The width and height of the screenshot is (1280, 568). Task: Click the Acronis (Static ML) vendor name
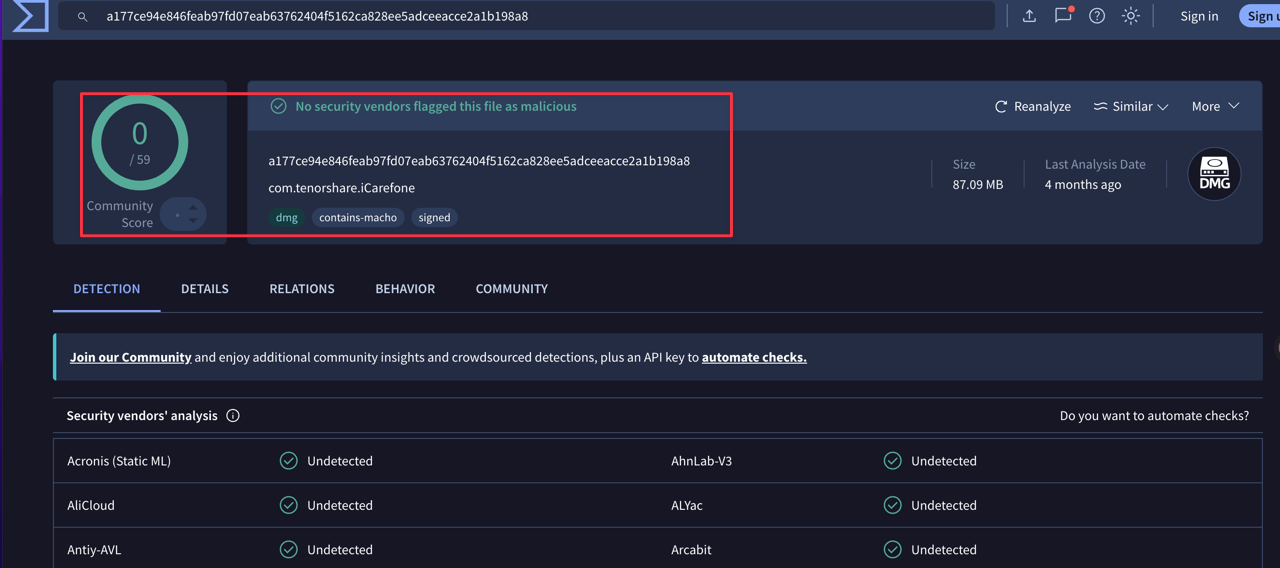(119, 461)
